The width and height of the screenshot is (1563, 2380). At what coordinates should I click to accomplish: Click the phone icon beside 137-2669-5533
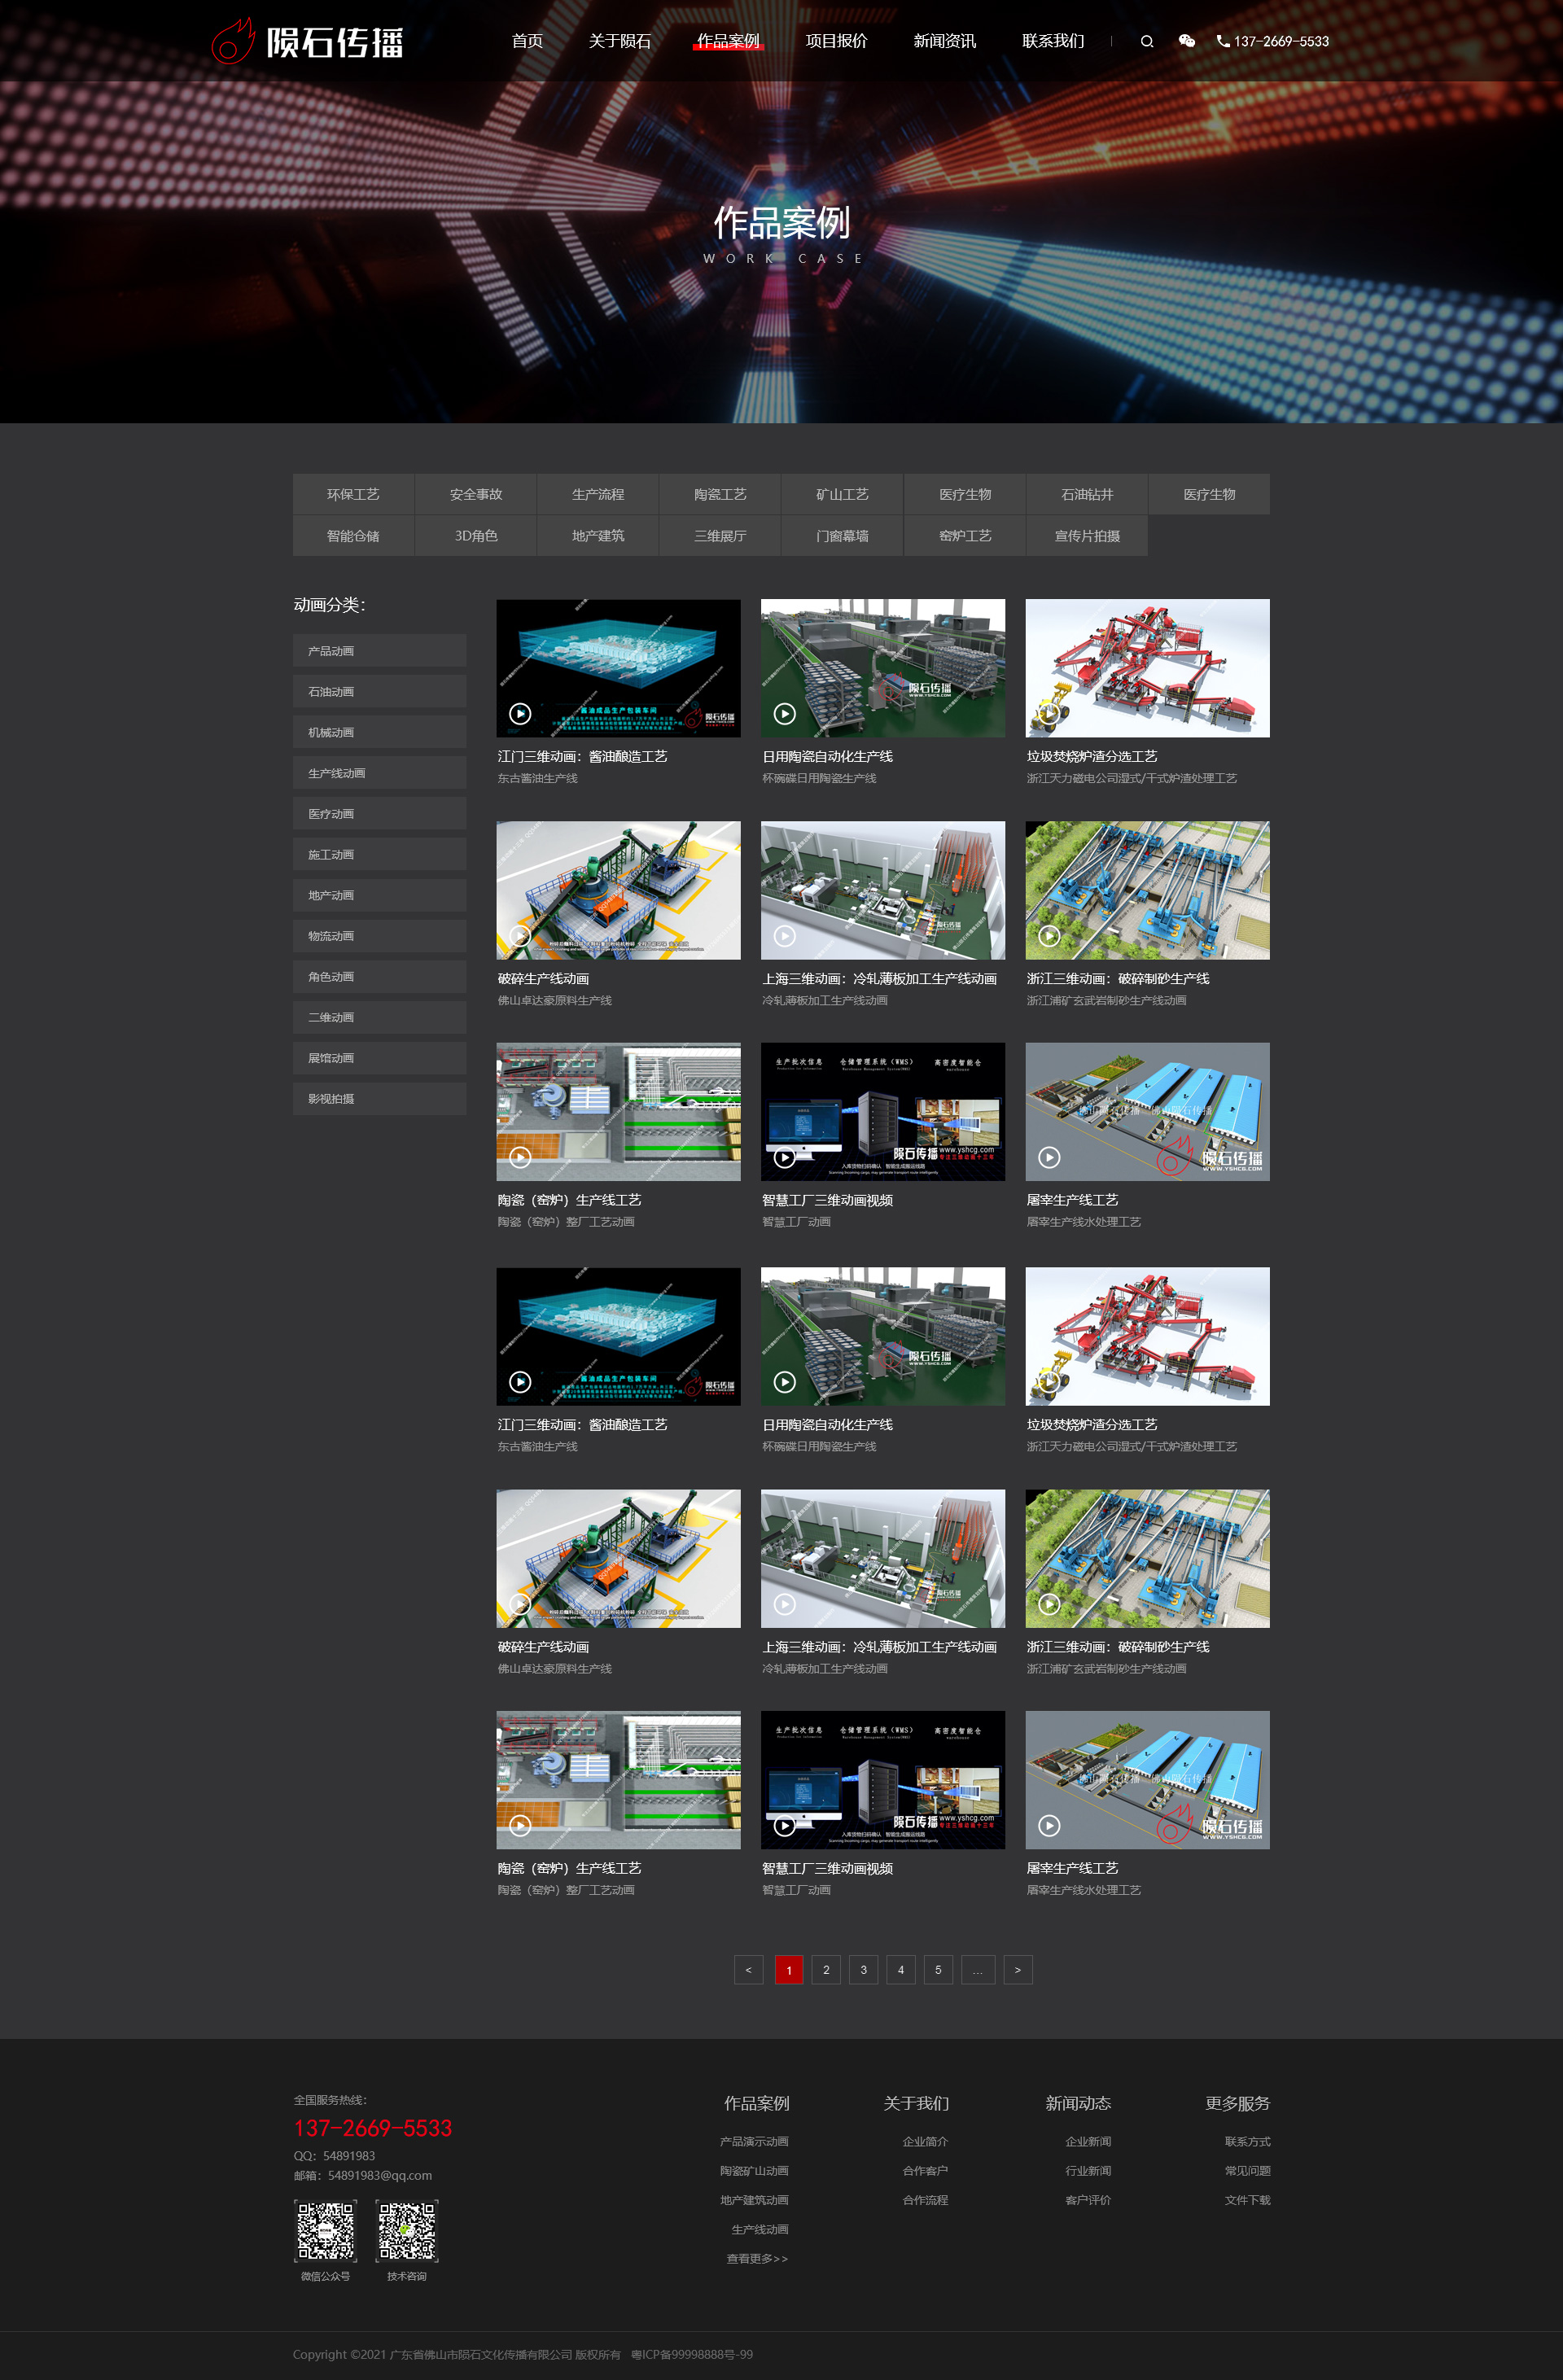(1223, 41)
